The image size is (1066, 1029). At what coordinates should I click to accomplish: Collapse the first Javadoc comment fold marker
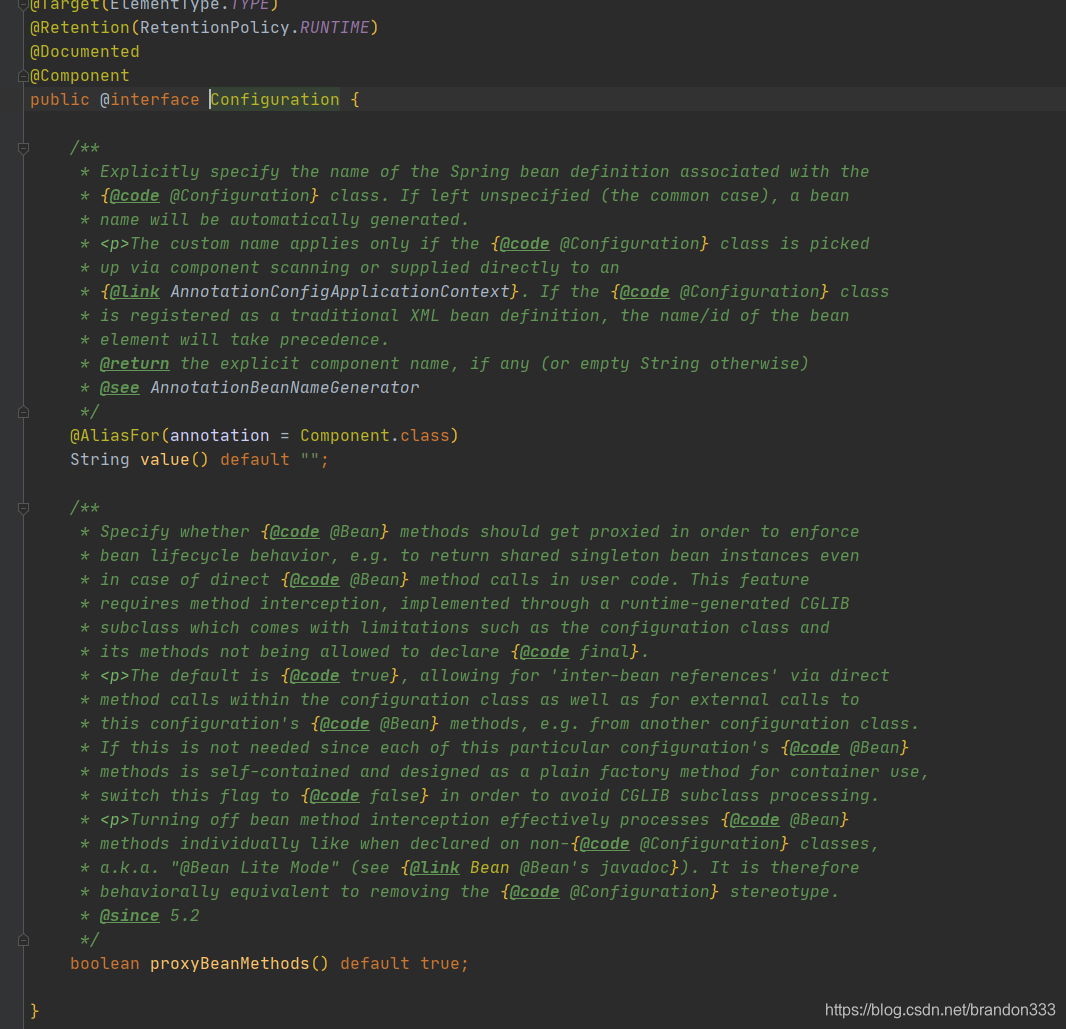23,148
